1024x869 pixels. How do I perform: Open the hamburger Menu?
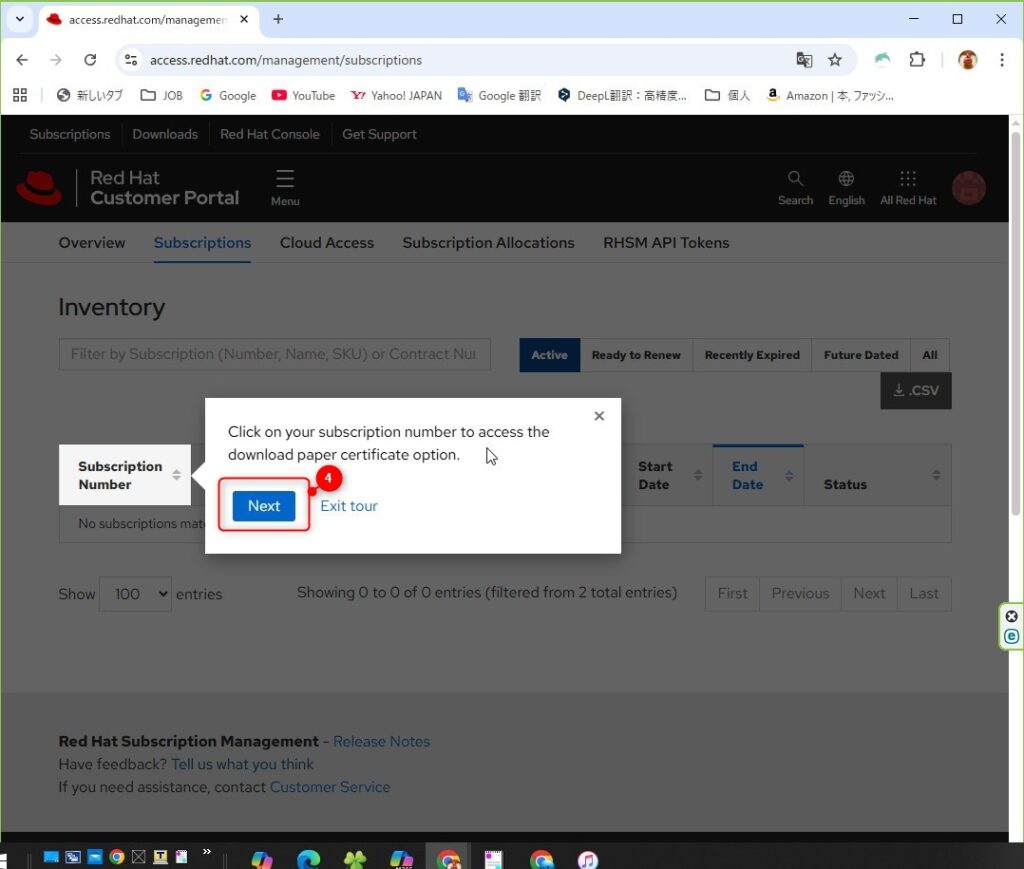(x=285, y=188)
